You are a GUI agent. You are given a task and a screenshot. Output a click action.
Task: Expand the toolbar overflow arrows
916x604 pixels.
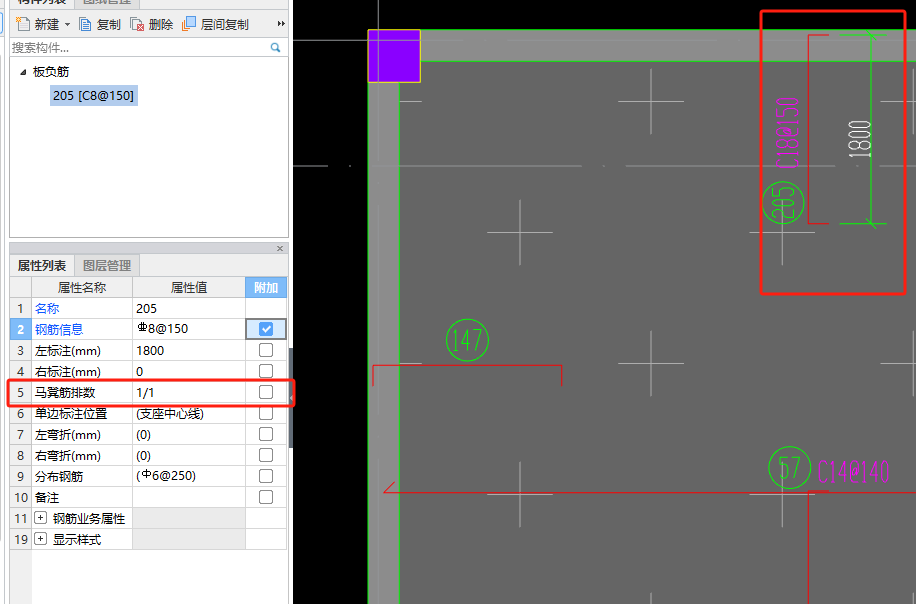(x=281, y=24)
